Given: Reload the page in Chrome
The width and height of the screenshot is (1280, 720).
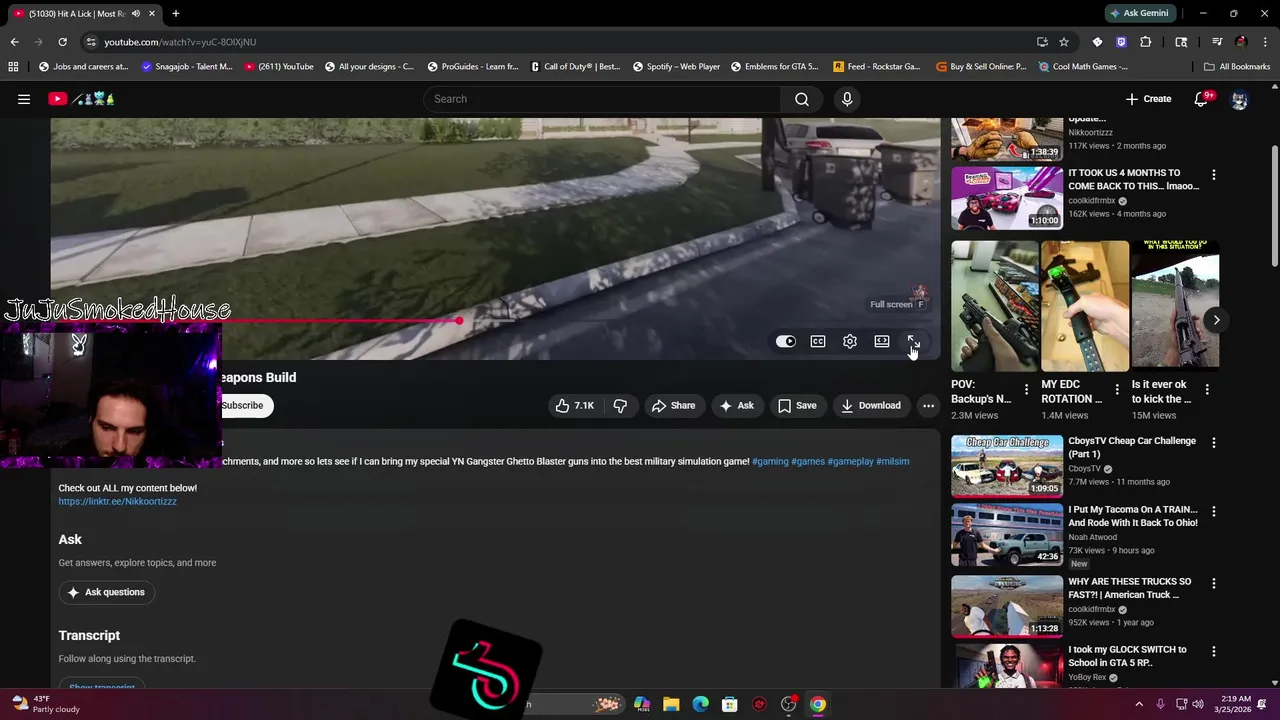Looking at the screenshot, I should [x=62, y=42].
